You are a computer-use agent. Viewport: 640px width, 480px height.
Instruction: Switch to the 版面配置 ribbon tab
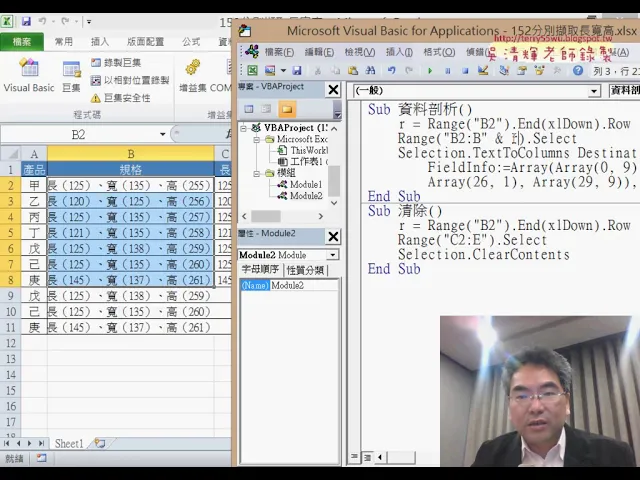145,42
